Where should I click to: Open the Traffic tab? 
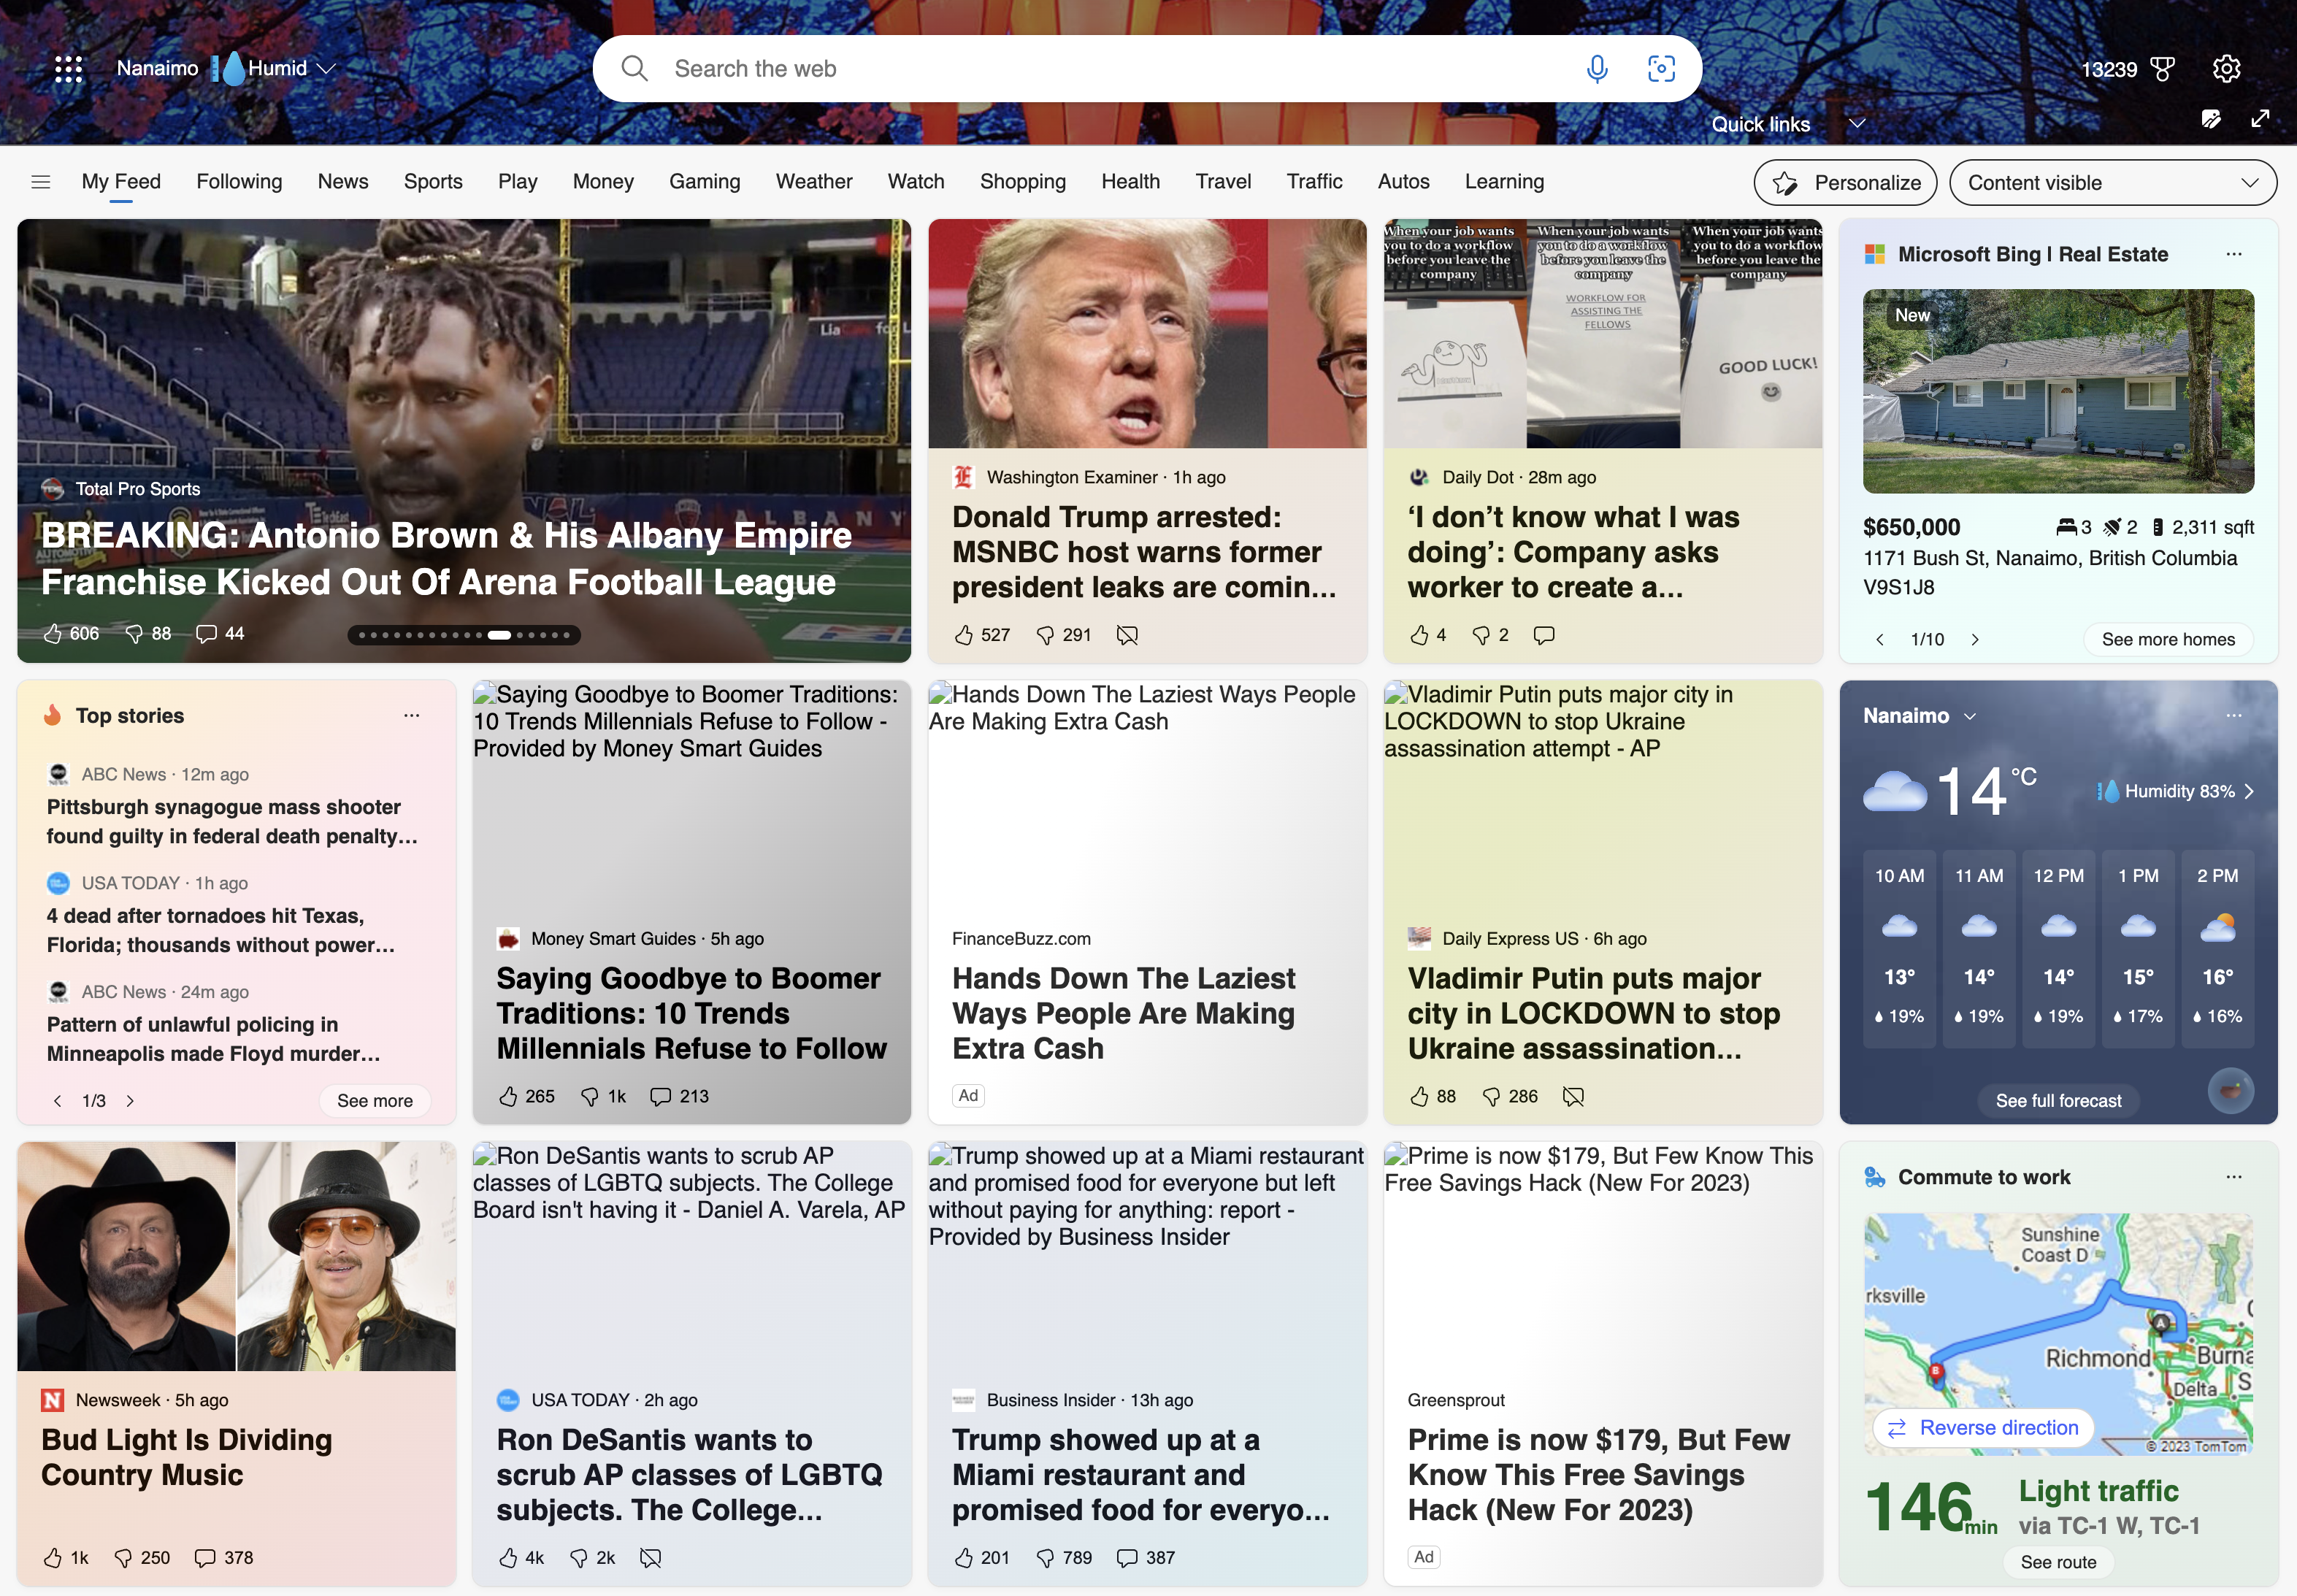[1314, 181]
